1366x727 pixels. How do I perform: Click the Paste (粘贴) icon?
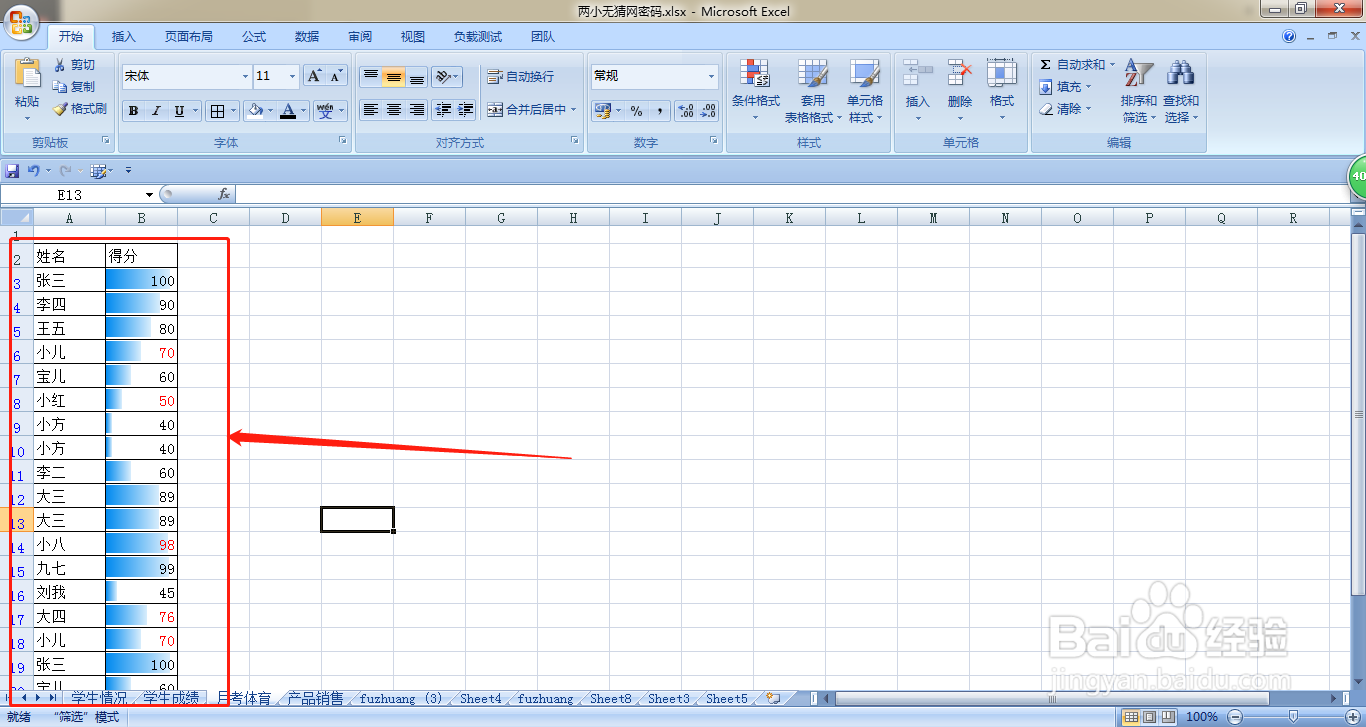pos(27,73)
